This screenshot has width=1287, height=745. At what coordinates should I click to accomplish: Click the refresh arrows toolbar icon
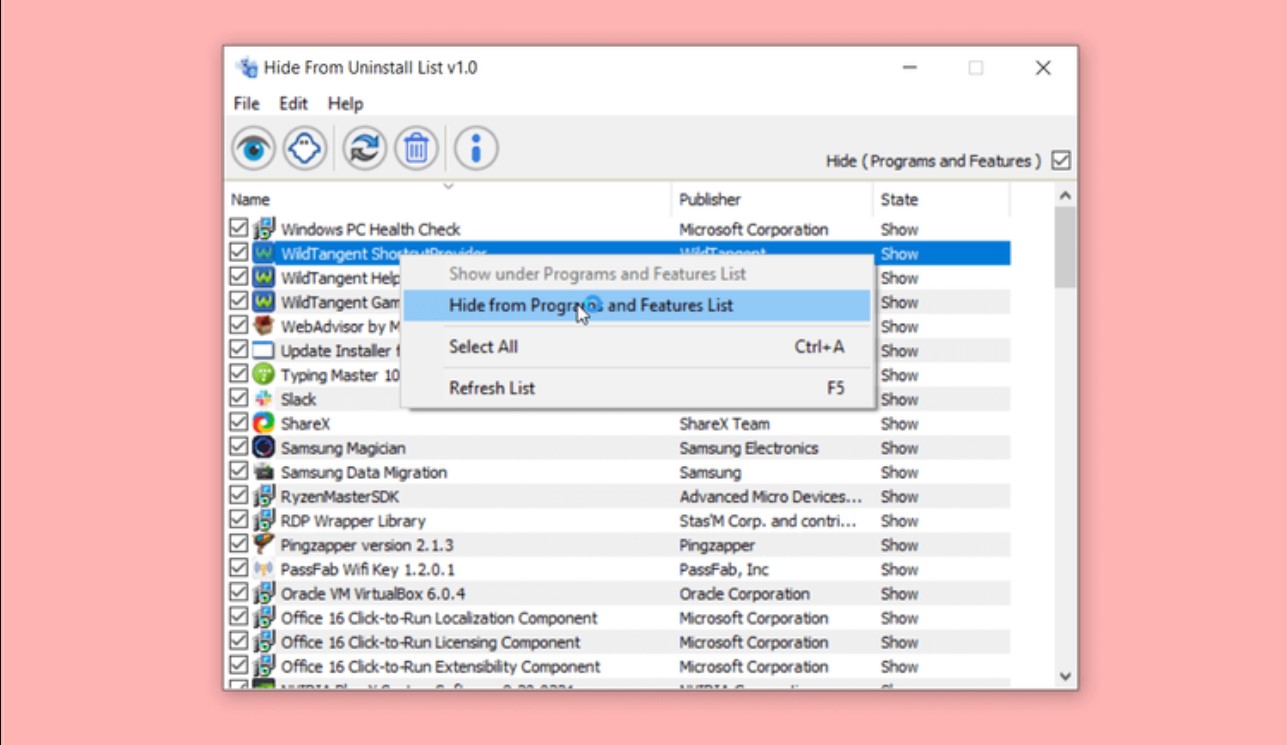(365, 149)
